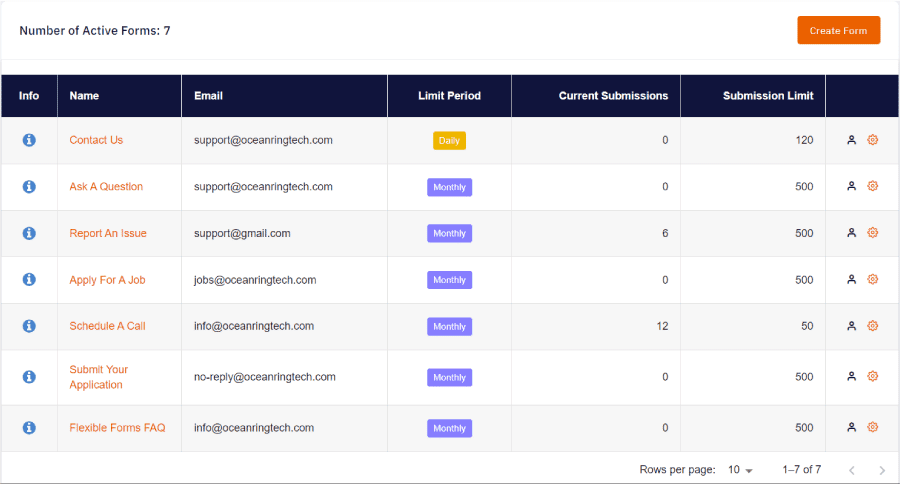Click the Current Submissions column header
The image size is (900, 484).
point(613,96)
